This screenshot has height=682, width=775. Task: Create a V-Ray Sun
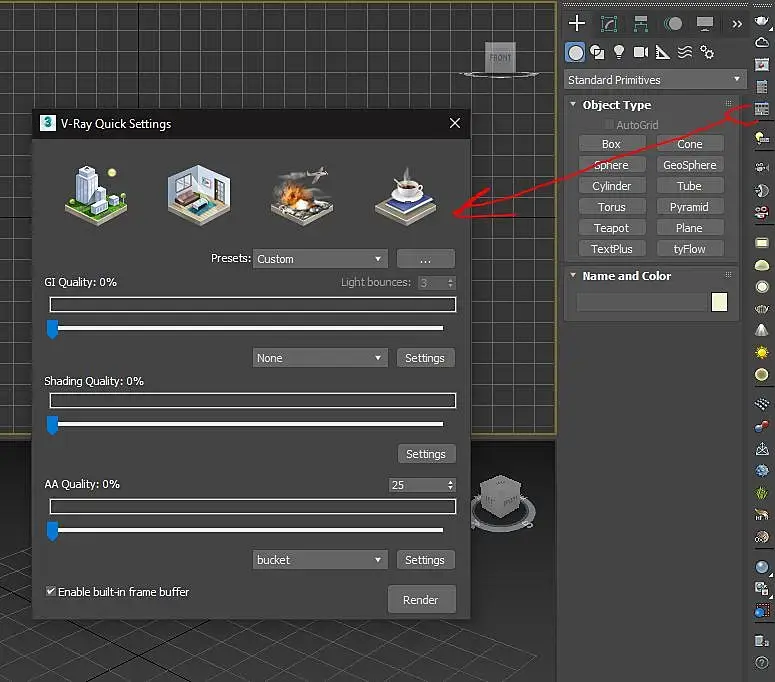(x=762, y=352)
